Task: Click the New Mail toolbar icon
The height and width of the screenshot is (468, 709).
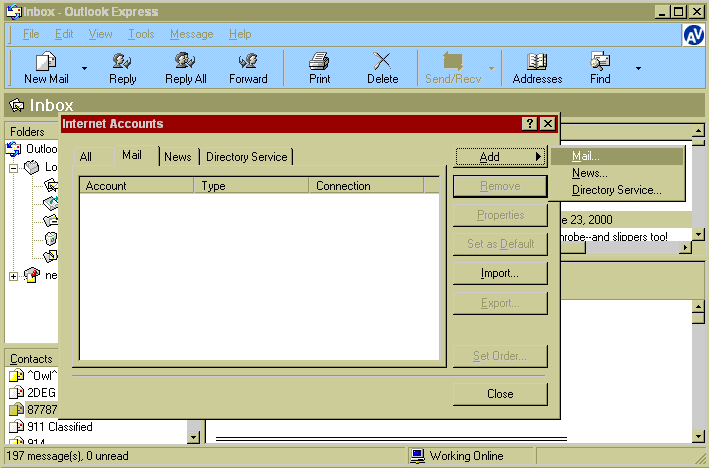Action: [x=46, y=61]
